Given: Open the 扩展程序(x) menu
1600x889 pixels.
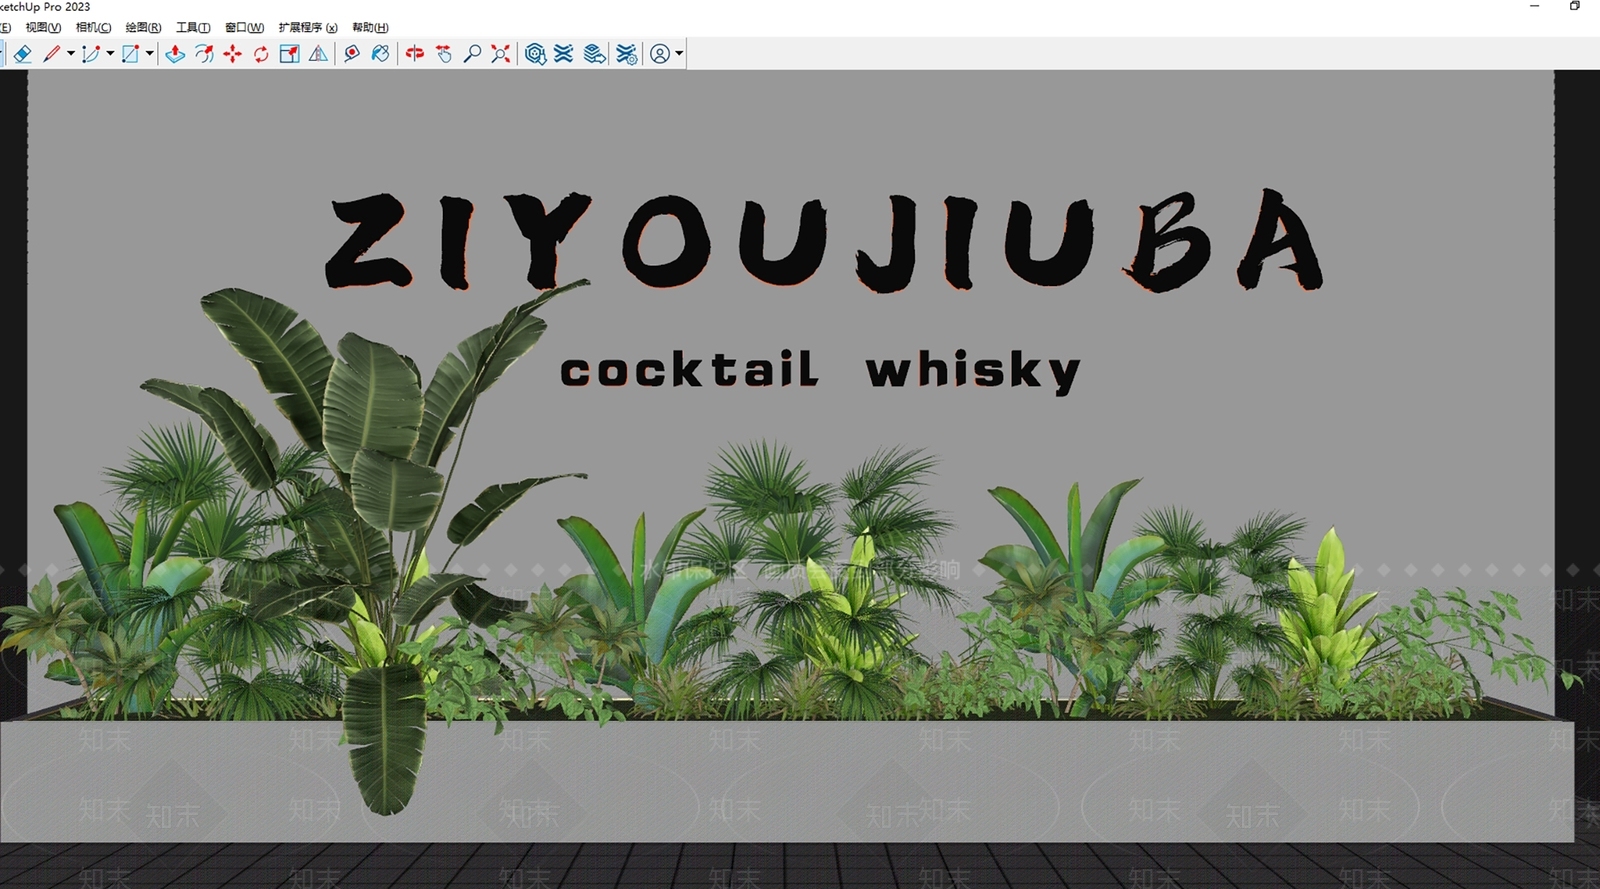Looking at the screenshot, I should click(x=308, y=27).
